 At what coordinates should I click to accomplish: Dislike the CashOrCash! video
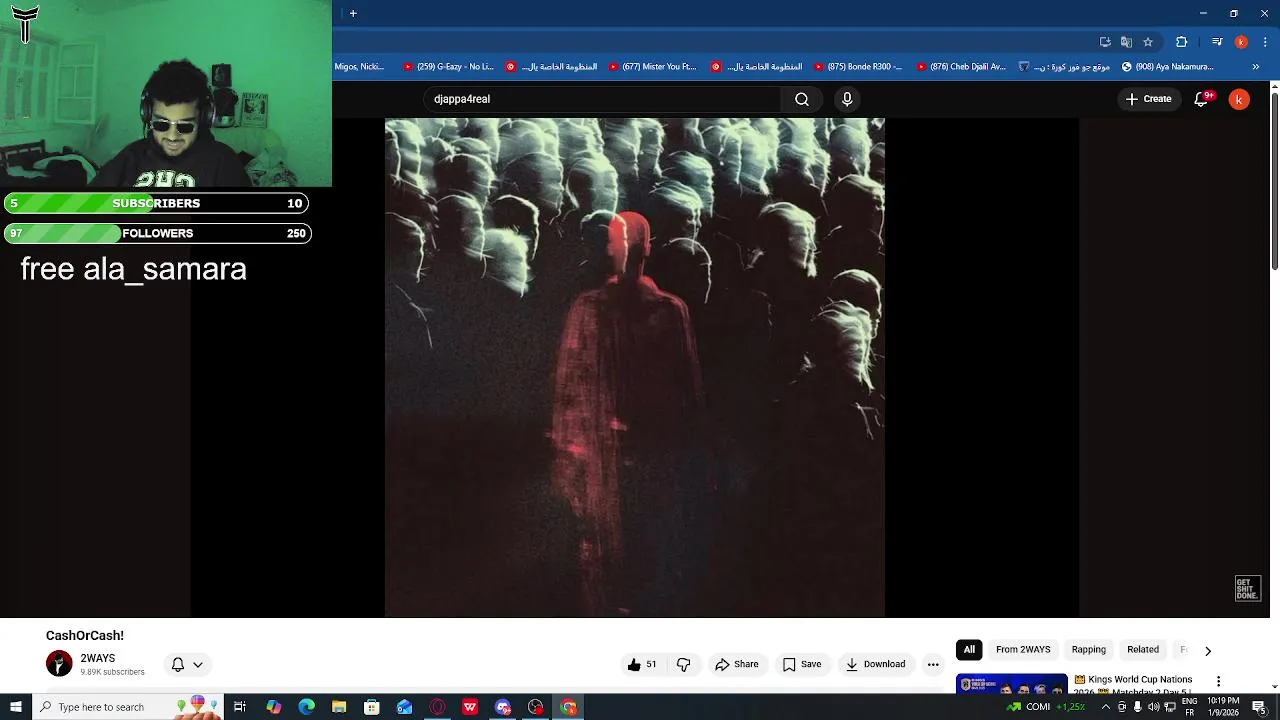[684, 664]
